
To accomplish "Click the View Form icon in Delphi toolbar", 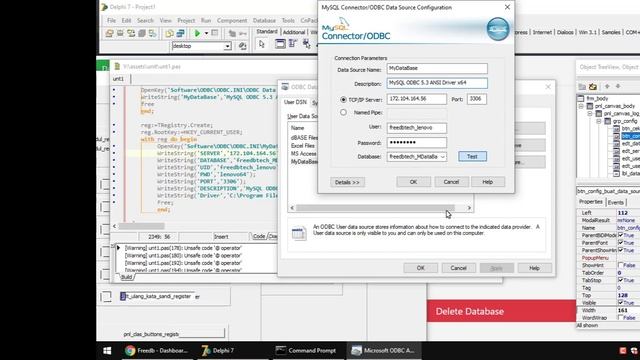I will point(180,33).
